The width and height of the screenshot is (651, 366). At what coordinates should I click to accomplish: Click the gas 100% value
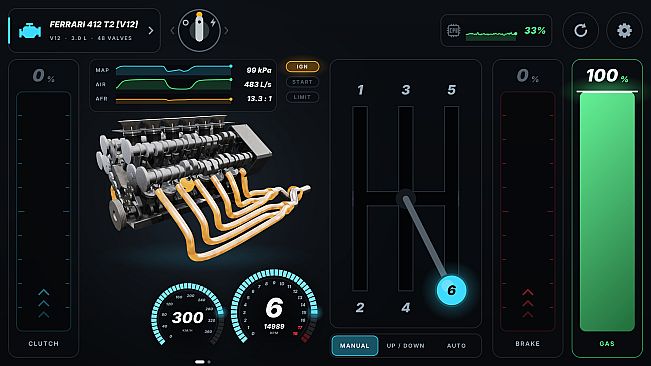tap(607, 76)
